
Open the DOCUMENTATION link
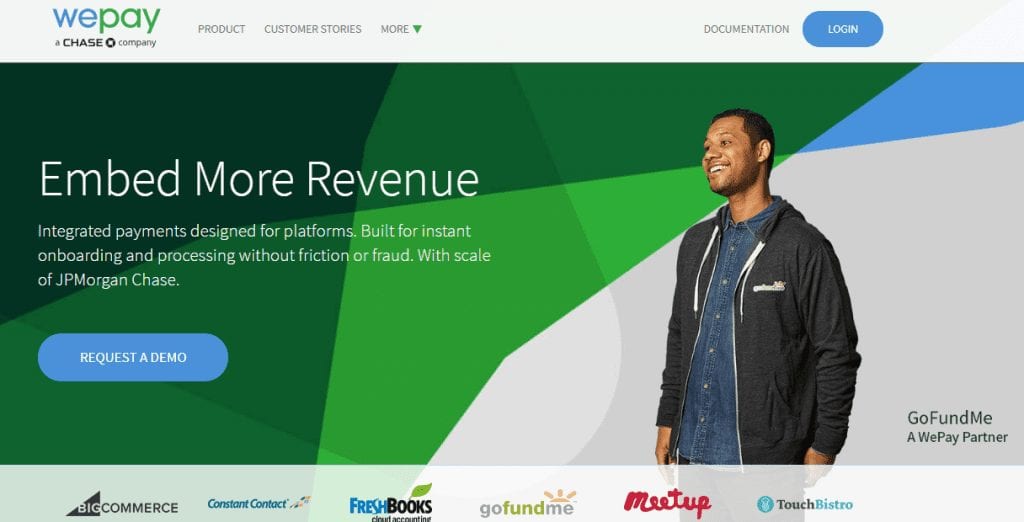[x=746, y=29]
